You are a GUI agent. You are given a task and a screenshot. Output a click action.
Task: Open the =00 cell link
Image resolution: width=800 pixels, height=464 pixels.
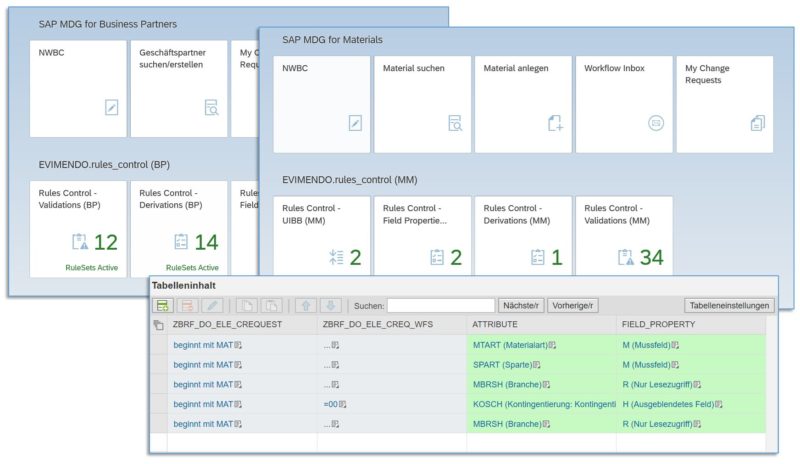331,404
